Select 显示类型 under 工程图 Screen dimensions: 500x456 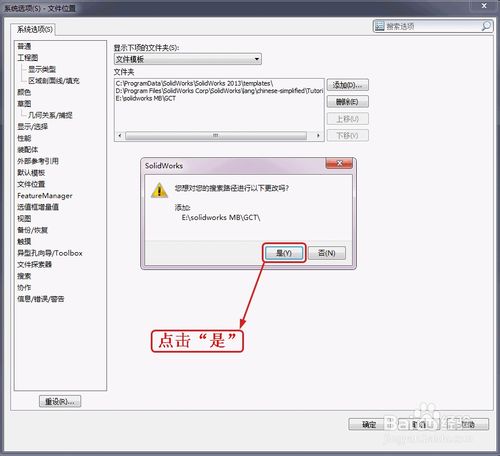42,69
